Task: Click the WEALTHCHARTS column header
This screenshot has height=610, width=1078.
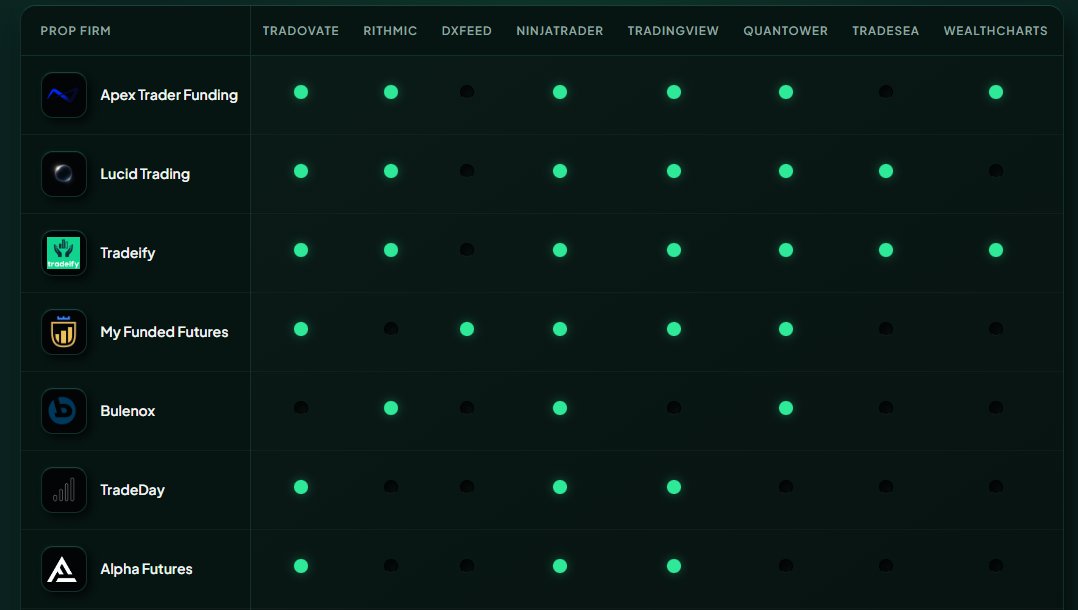Action: pos(996,31)
